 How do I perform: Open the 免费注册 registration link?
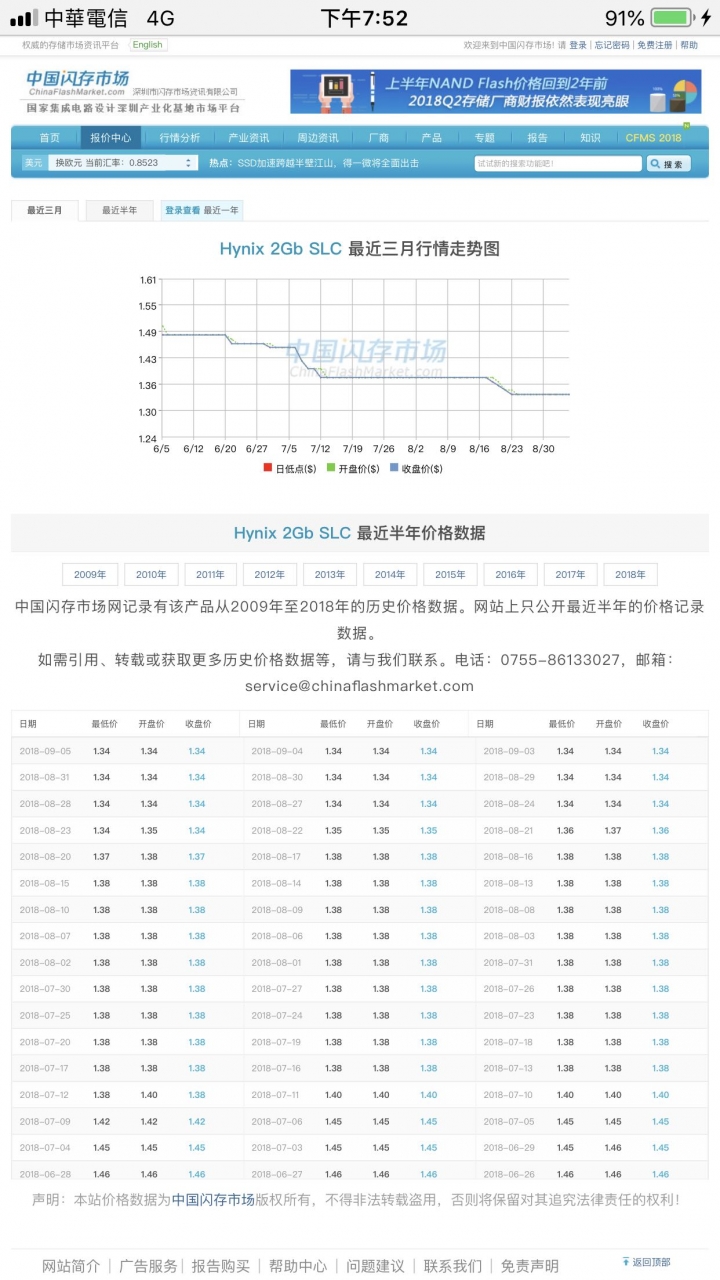click(x=655, y=45)
